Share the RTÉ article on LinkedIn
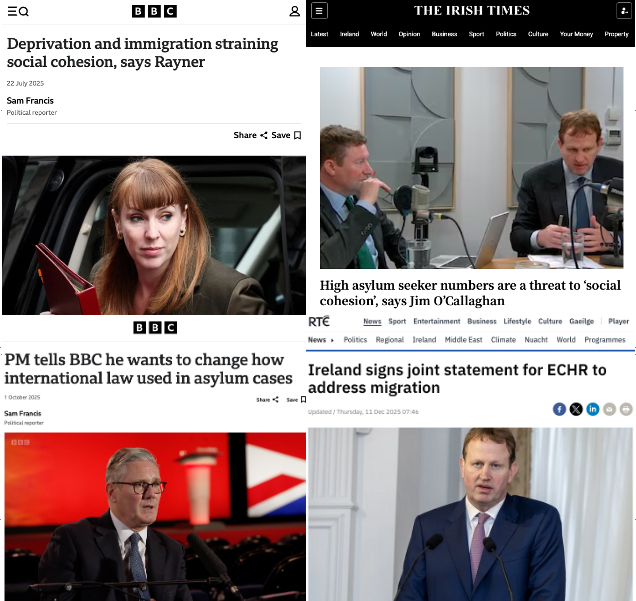 [593, 409]
